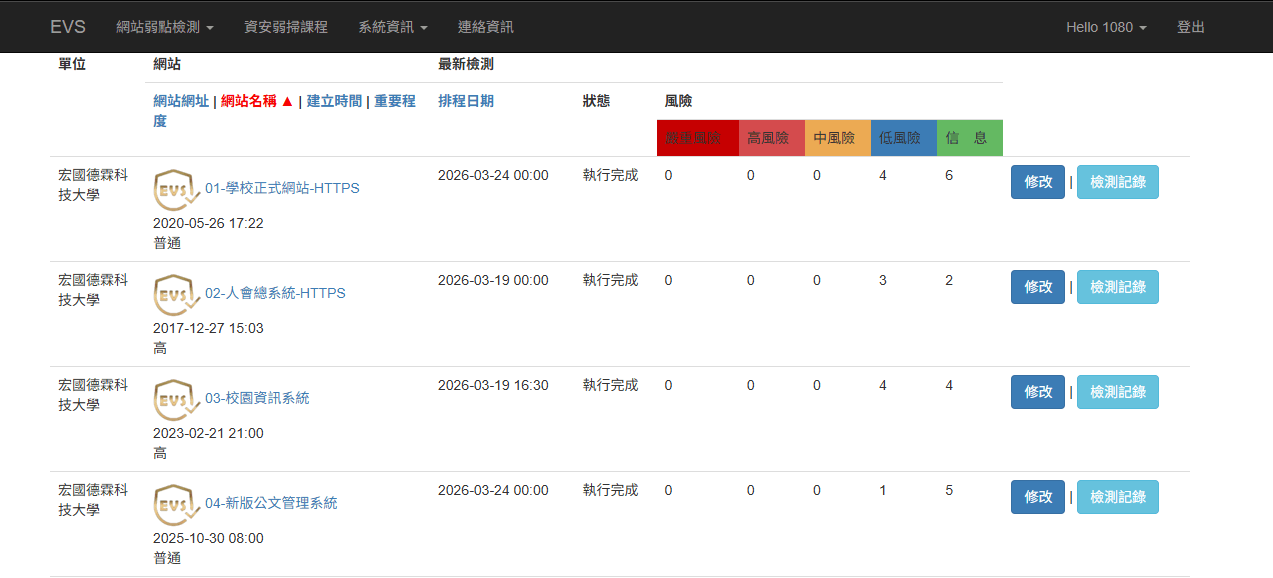Viewport: 1273px width, 578px height.
Task: Open the 03-校園資訊系統 site link
Action: [x=257, y=398]
